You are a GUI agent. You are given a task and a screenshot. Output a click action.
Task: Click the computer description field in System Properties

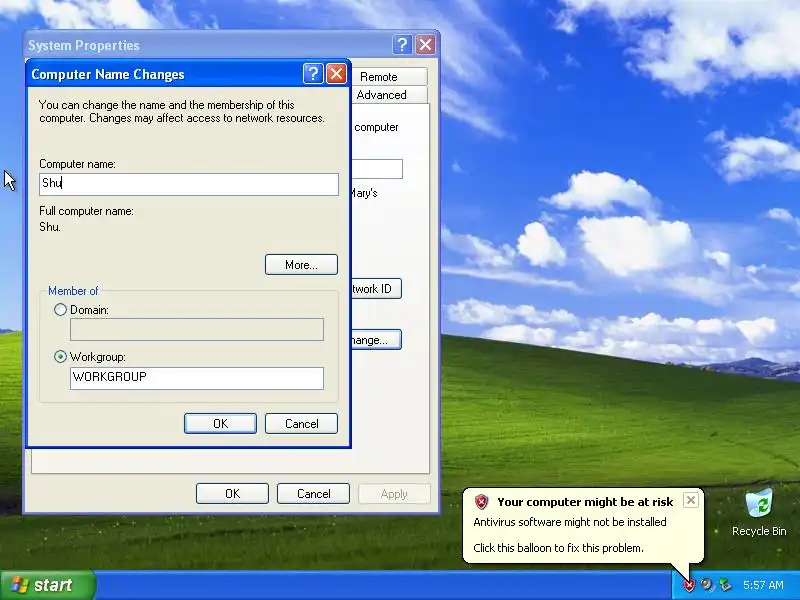pyautogui.click(x=377, y=169)
